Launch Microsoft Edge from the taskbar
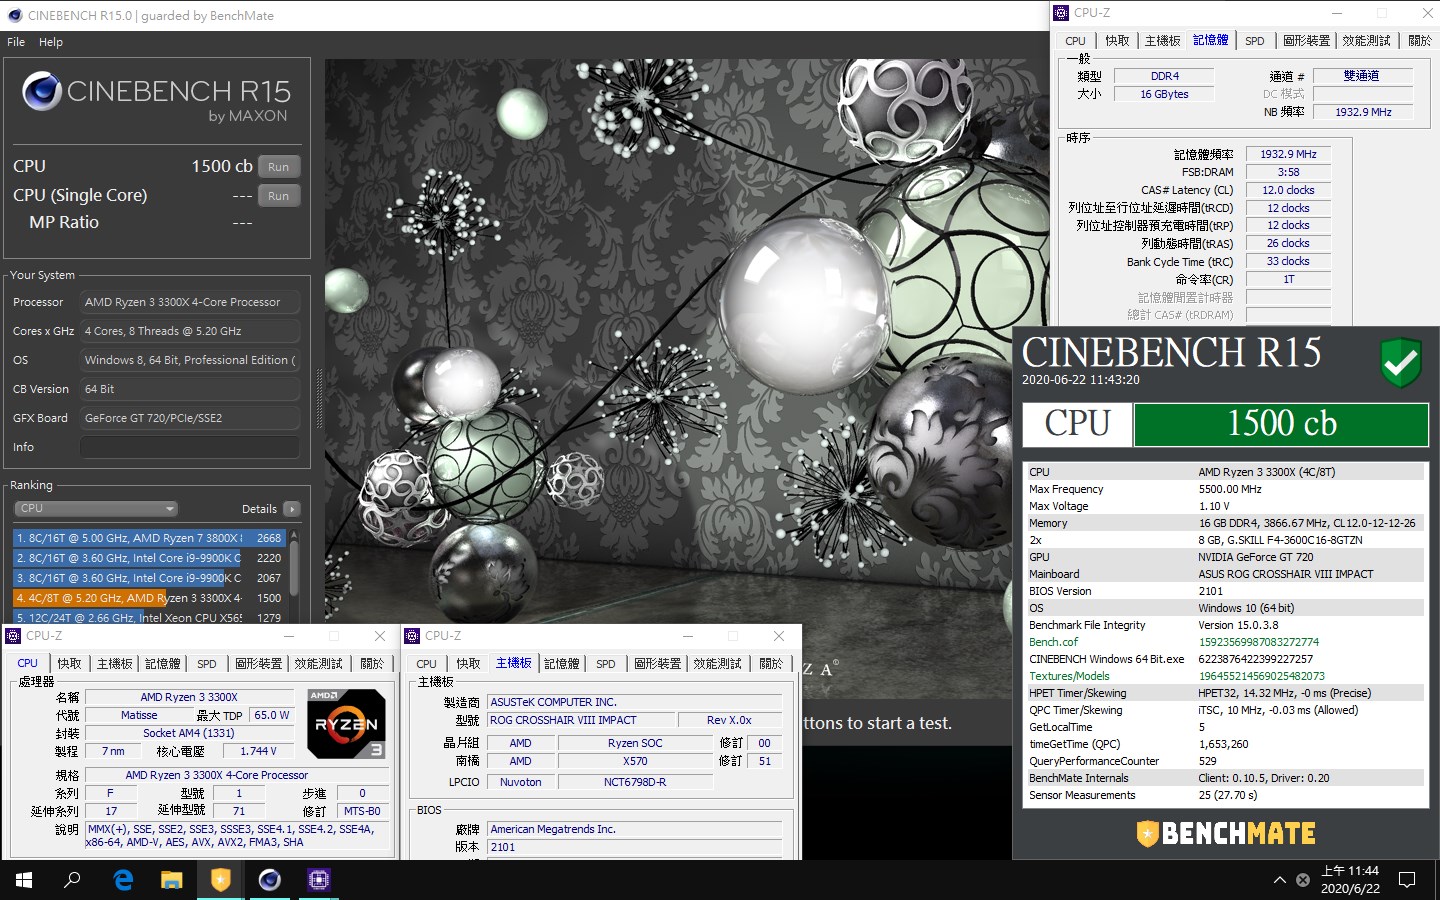Screen dimensions: 1440x900 123,880
